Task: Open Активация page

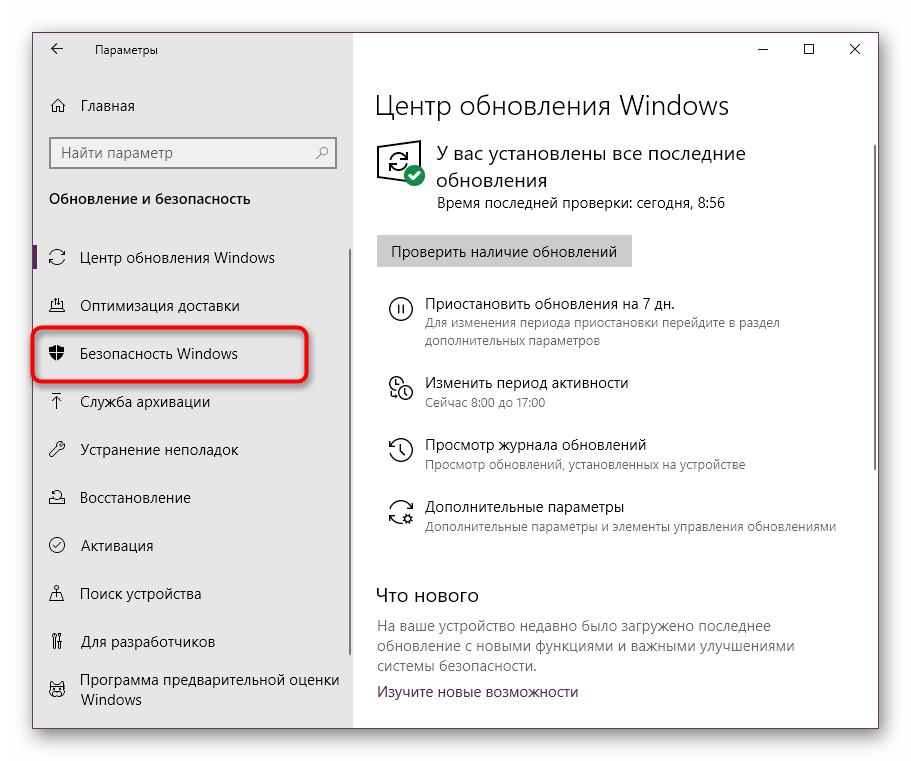Action: (117, 545)
